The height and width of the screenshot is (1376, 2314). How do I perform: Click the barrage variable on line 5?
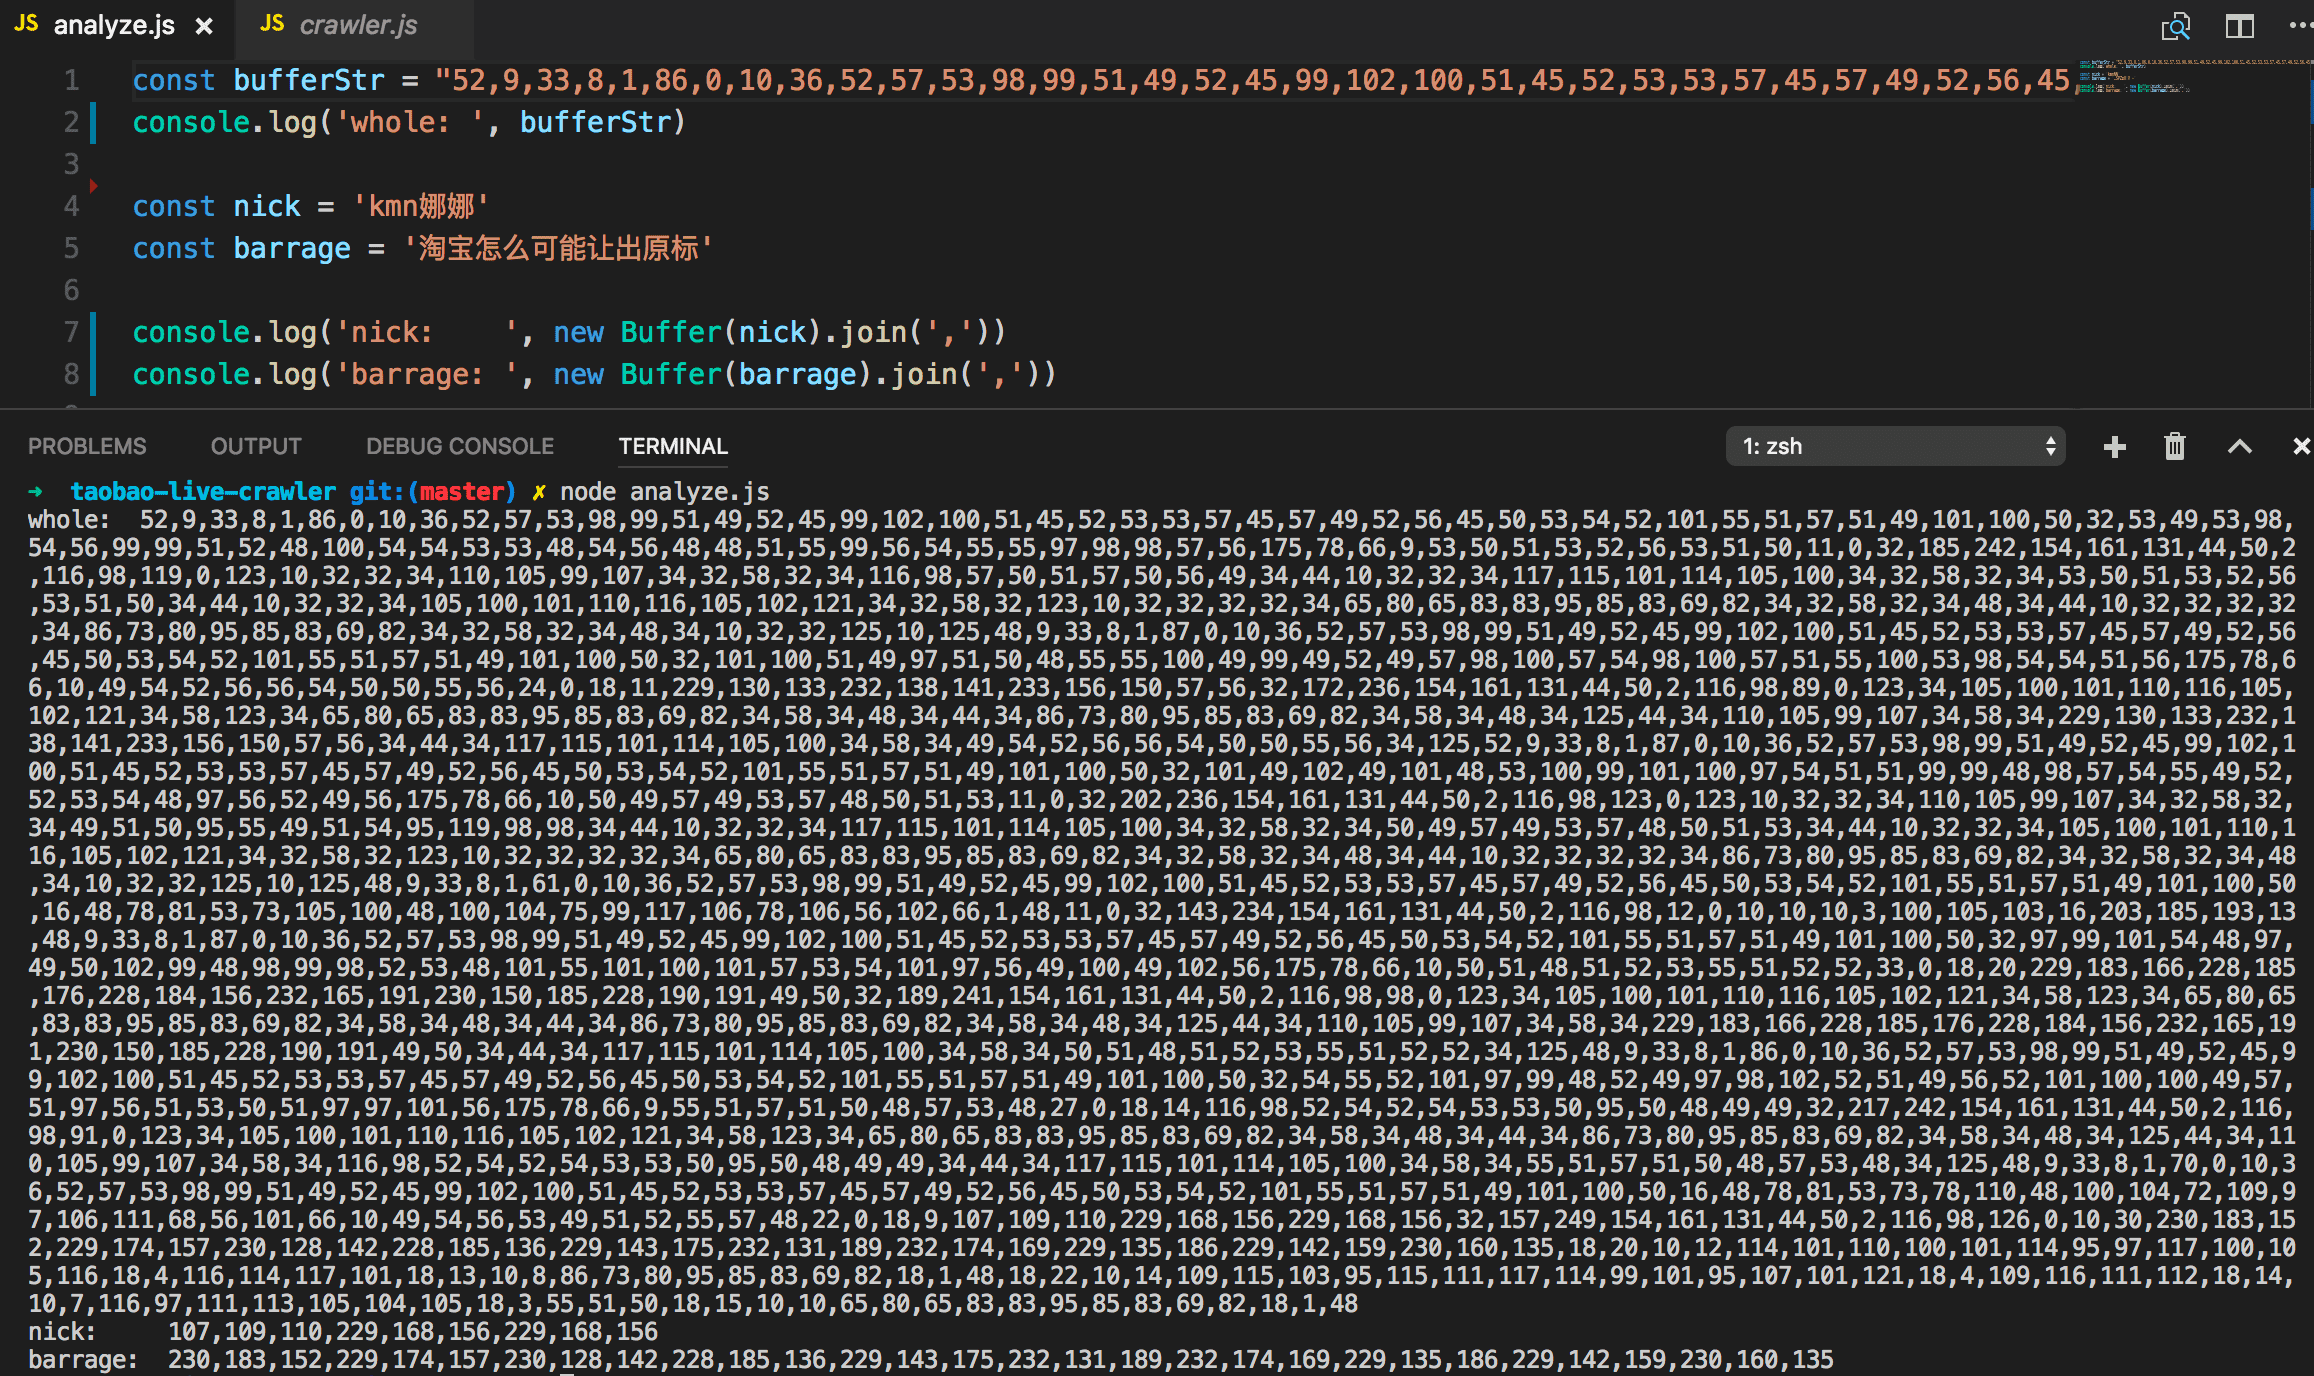point(292,248)
